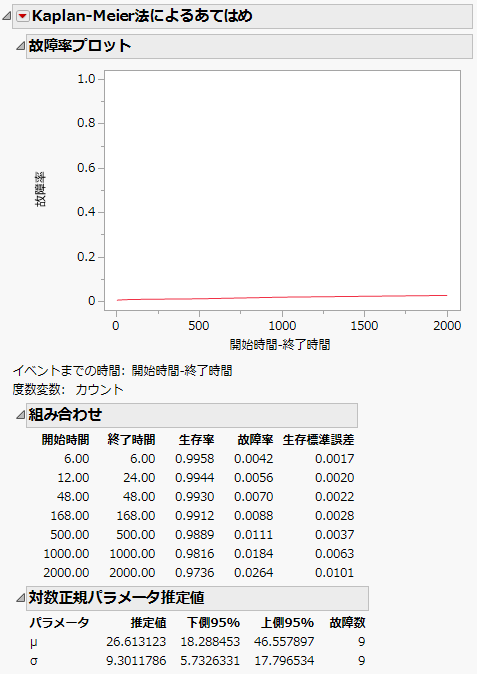The image size is (477, 674).
Task: Click the red failure rate curve in the plot
Action: 282,297
